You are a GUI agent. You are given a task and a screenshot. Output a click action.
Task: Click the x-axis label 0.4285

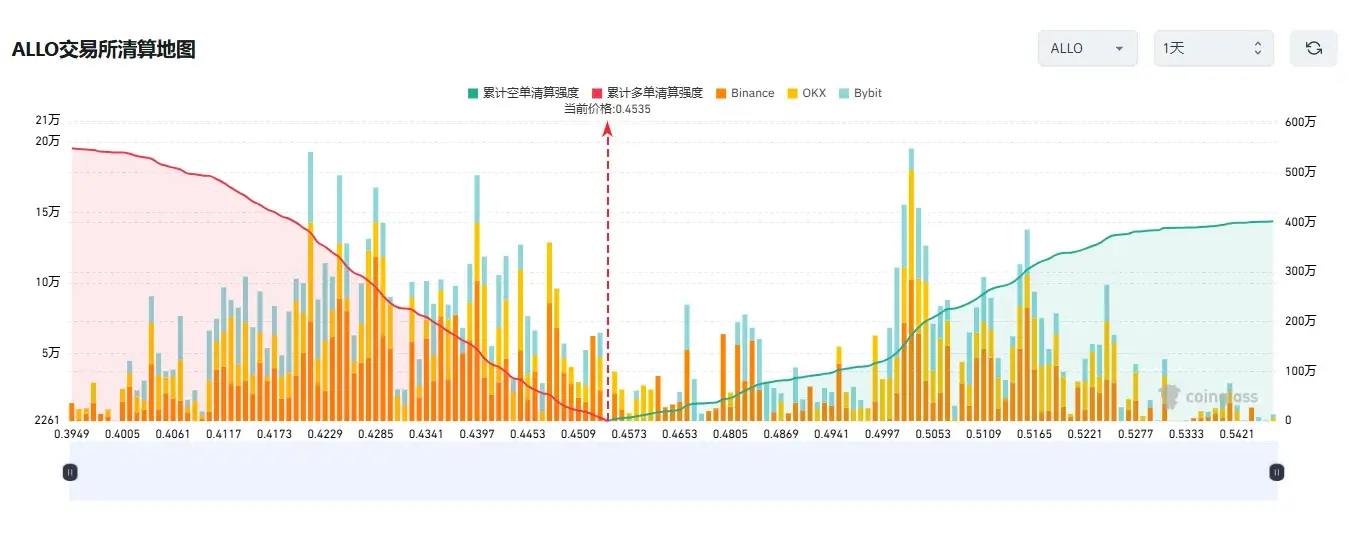376,434
